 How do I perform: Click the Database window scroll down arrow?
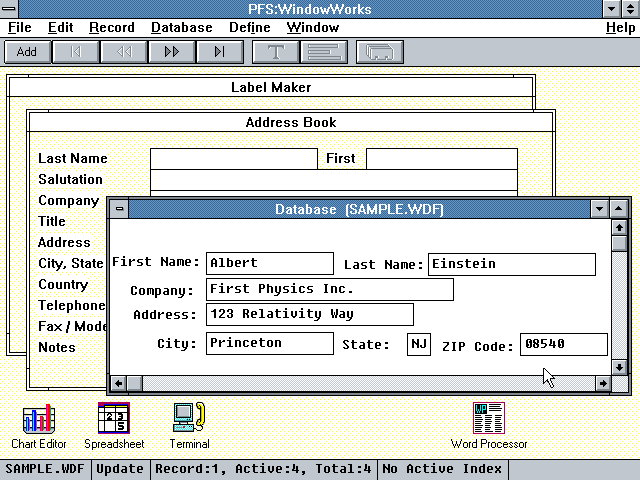click(x=620, y=367)
